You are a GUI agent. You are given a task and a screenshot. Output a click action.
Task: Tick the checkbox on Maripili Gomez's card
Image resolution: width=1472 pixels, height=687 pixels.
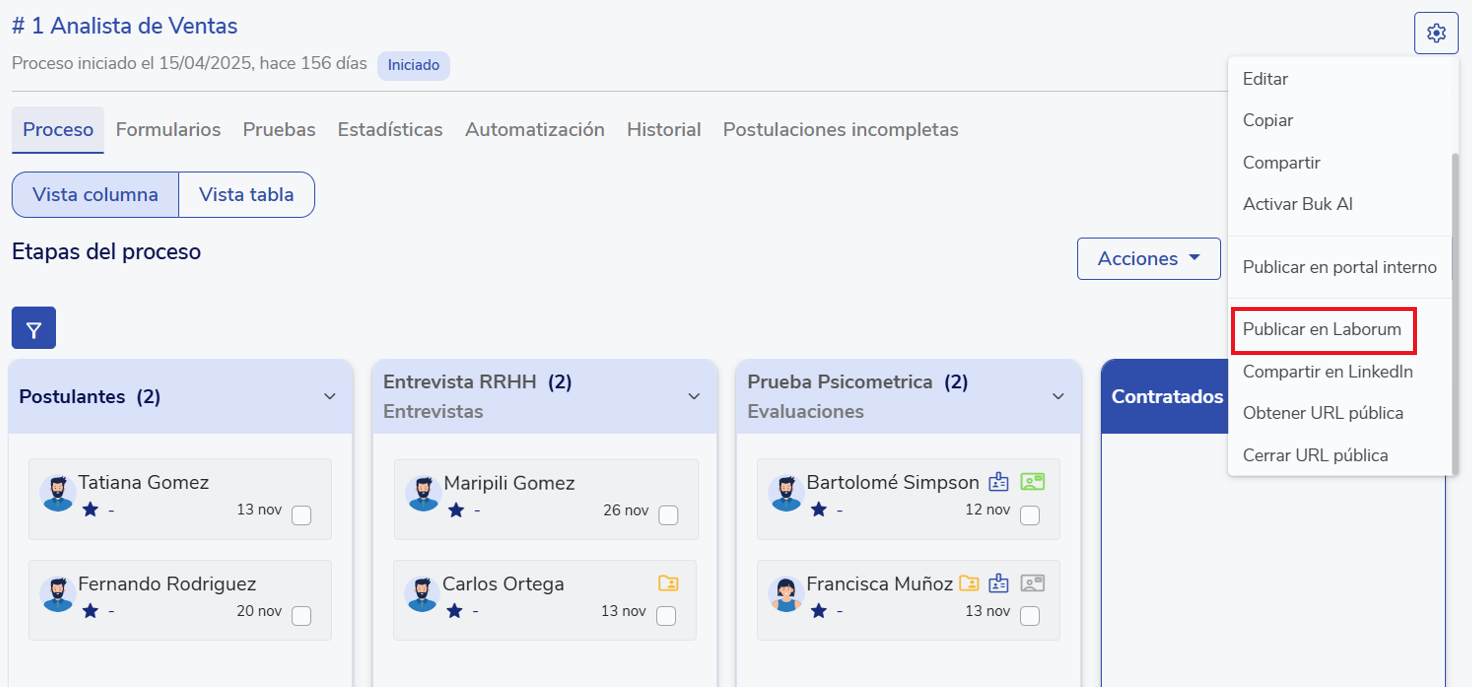click(x=668, y=515)
